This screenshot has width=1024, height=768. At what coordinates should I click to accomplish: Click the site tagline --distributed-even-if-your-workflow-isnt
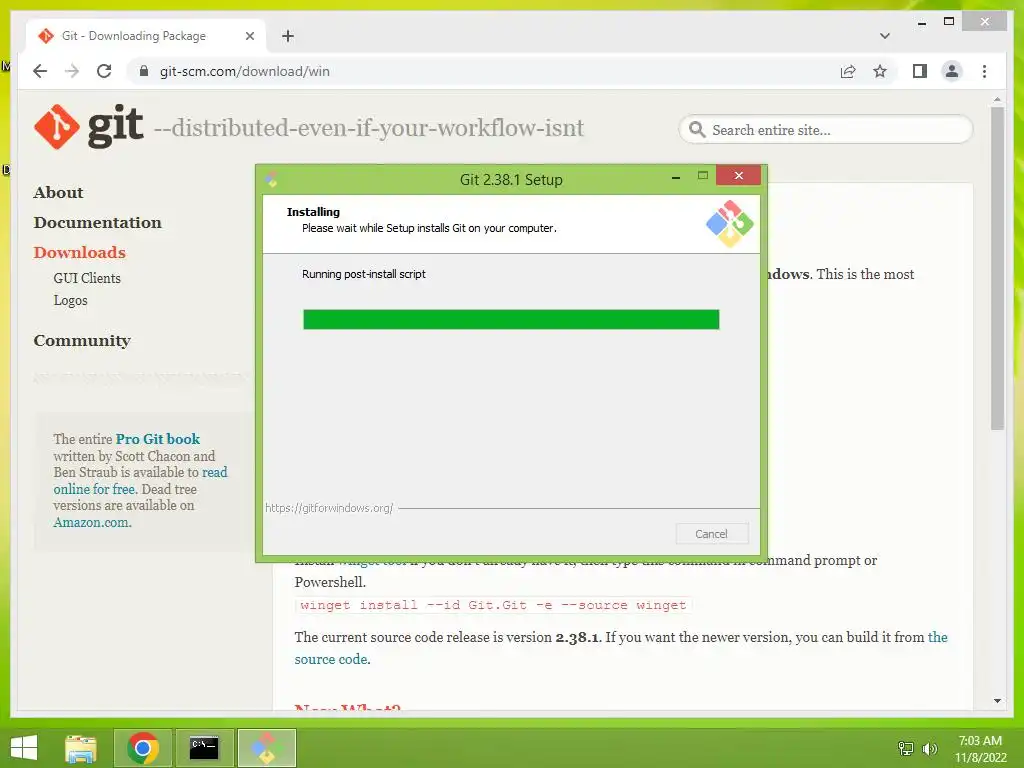pos(369,128)
